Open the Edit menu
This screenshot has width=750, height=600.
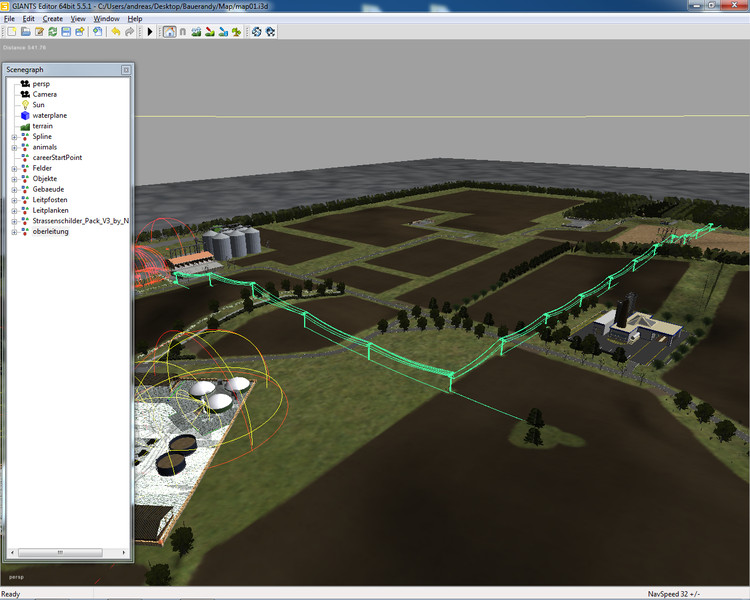pos(29,19)
